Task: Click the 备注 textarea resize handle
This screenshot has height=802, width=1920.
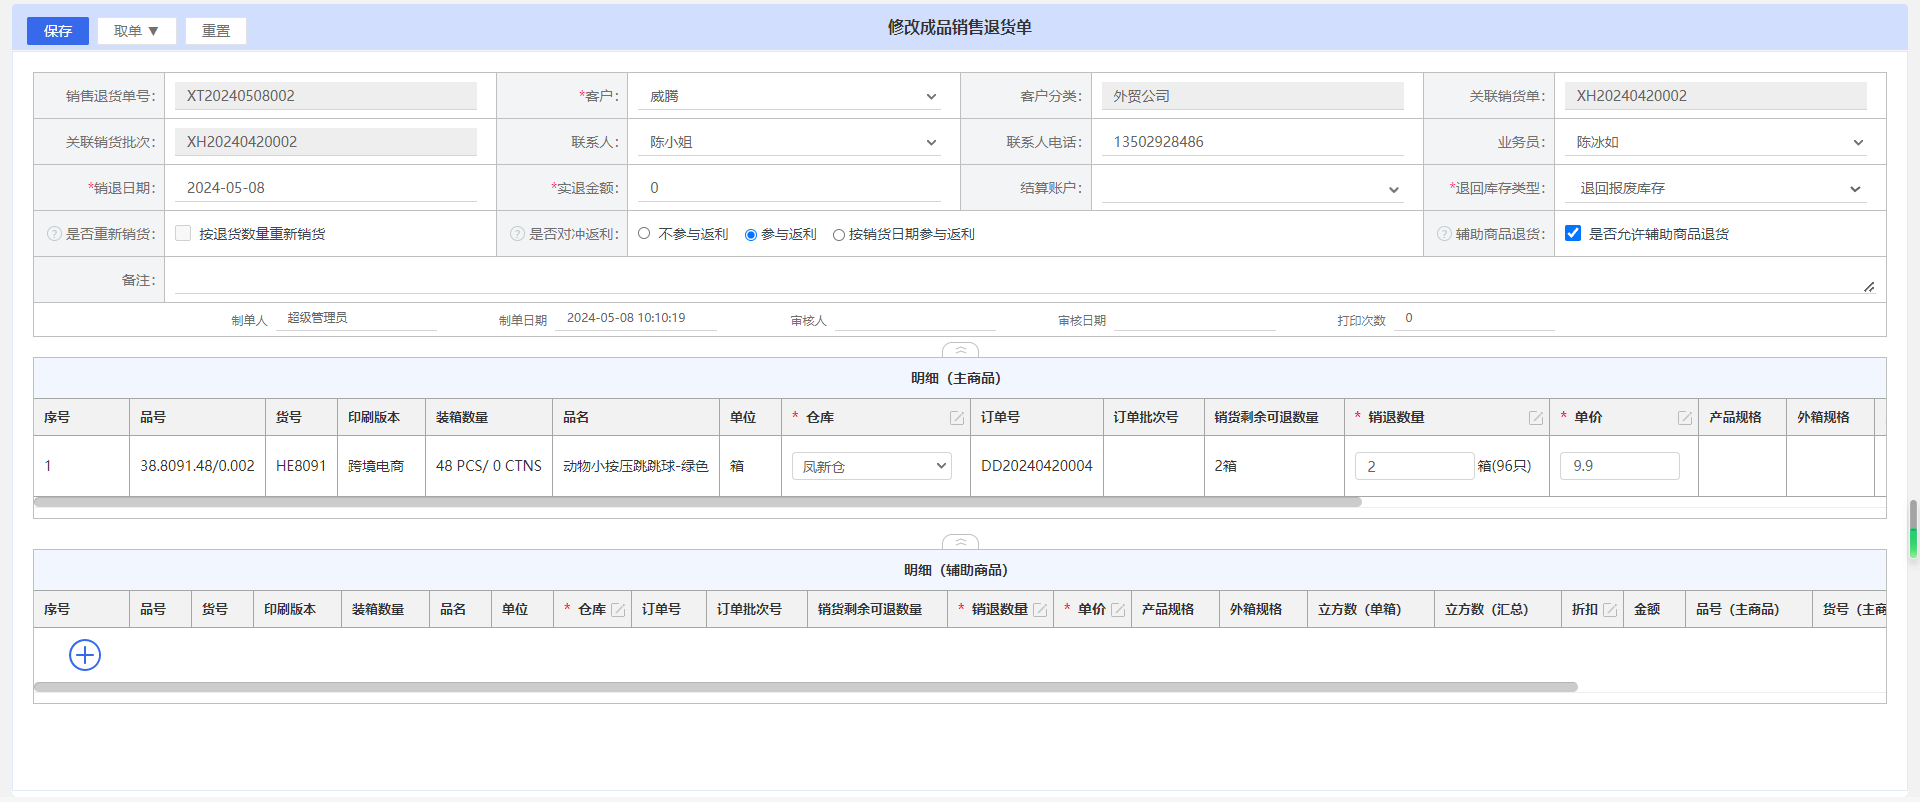Action: pos(1869,287)
